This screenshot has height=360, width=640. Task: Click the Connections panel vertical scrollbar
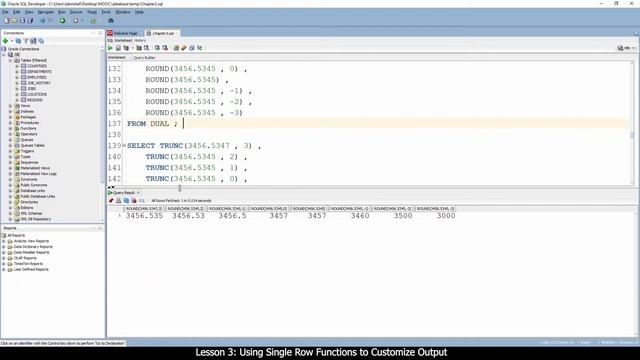[x=102, y=135]
